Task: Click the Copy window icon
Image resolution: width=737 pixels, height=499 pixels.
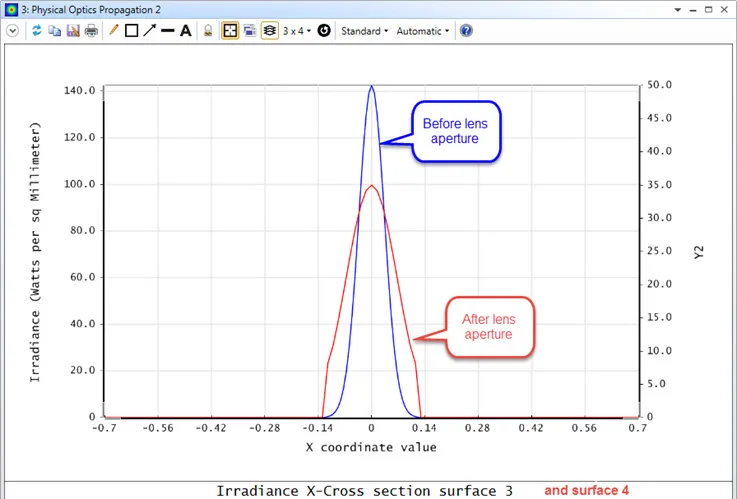Action: point(56,31)
